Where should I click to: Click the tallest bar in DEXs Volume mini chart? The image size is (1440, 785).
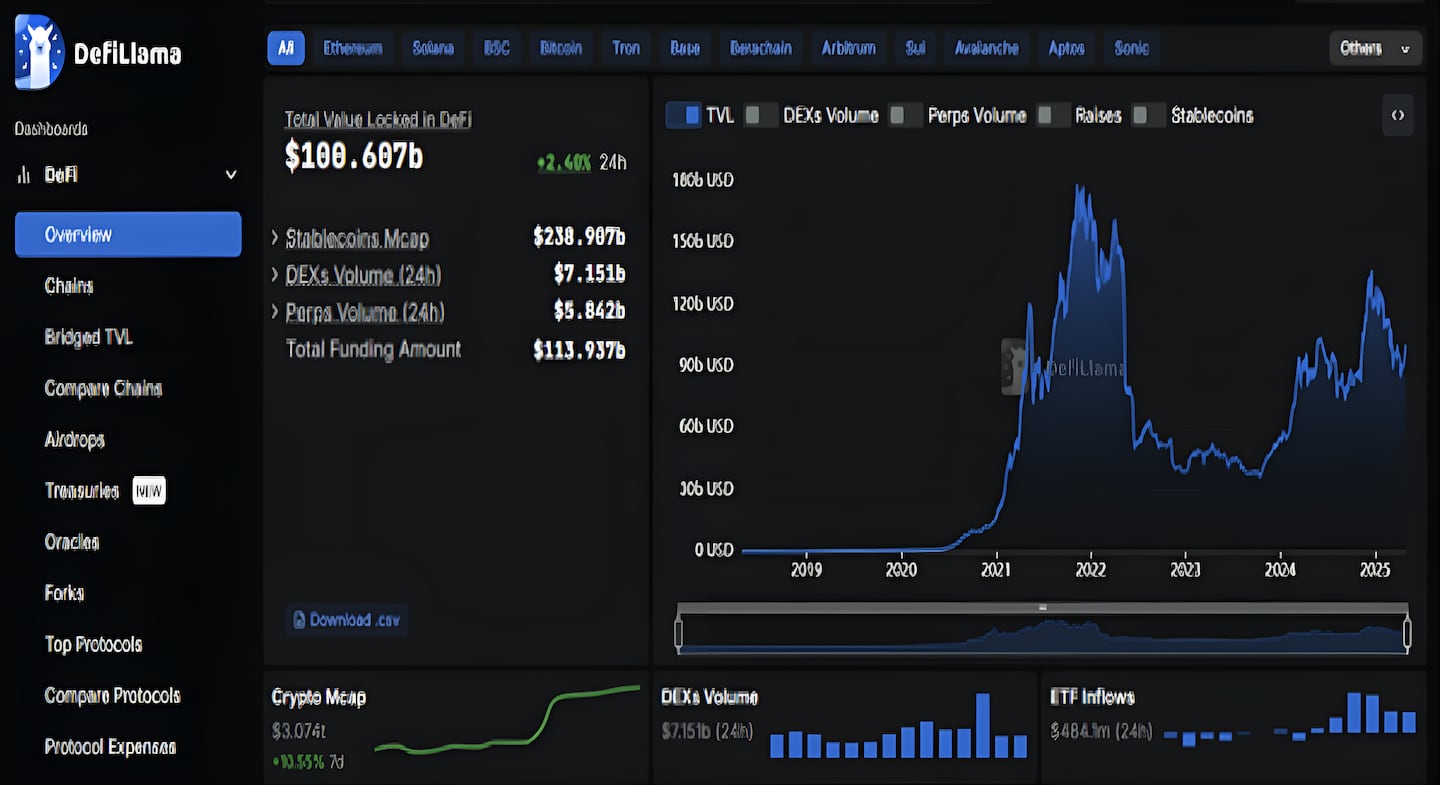point(983,725)
